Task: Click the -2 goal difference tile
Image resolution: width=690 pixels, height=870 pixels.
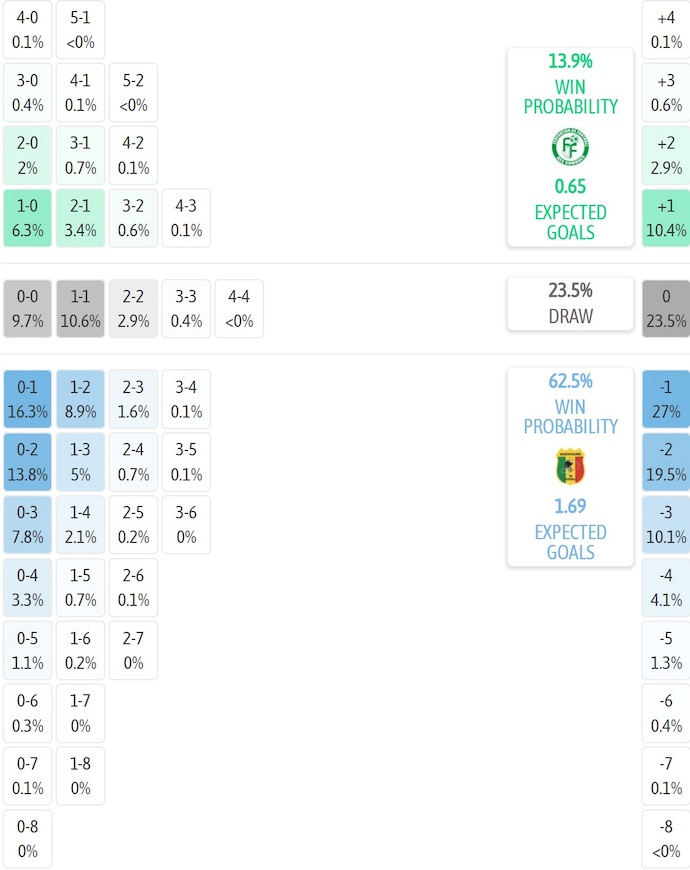Action: (666, 462)
